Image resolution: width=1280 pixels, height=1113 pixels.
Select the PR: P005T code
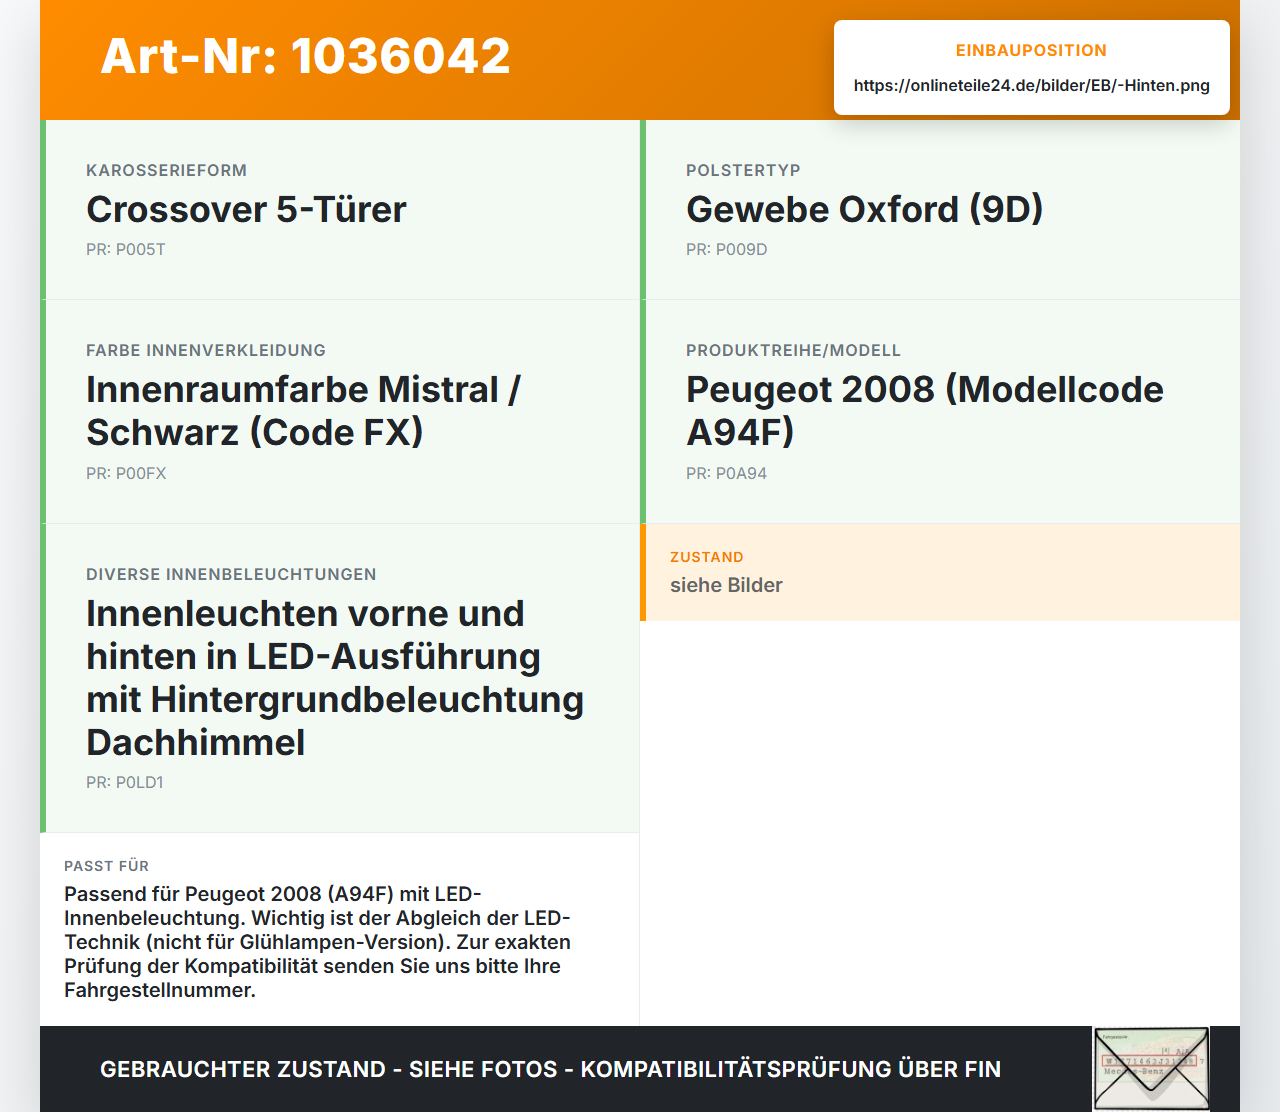click(126, 249)
